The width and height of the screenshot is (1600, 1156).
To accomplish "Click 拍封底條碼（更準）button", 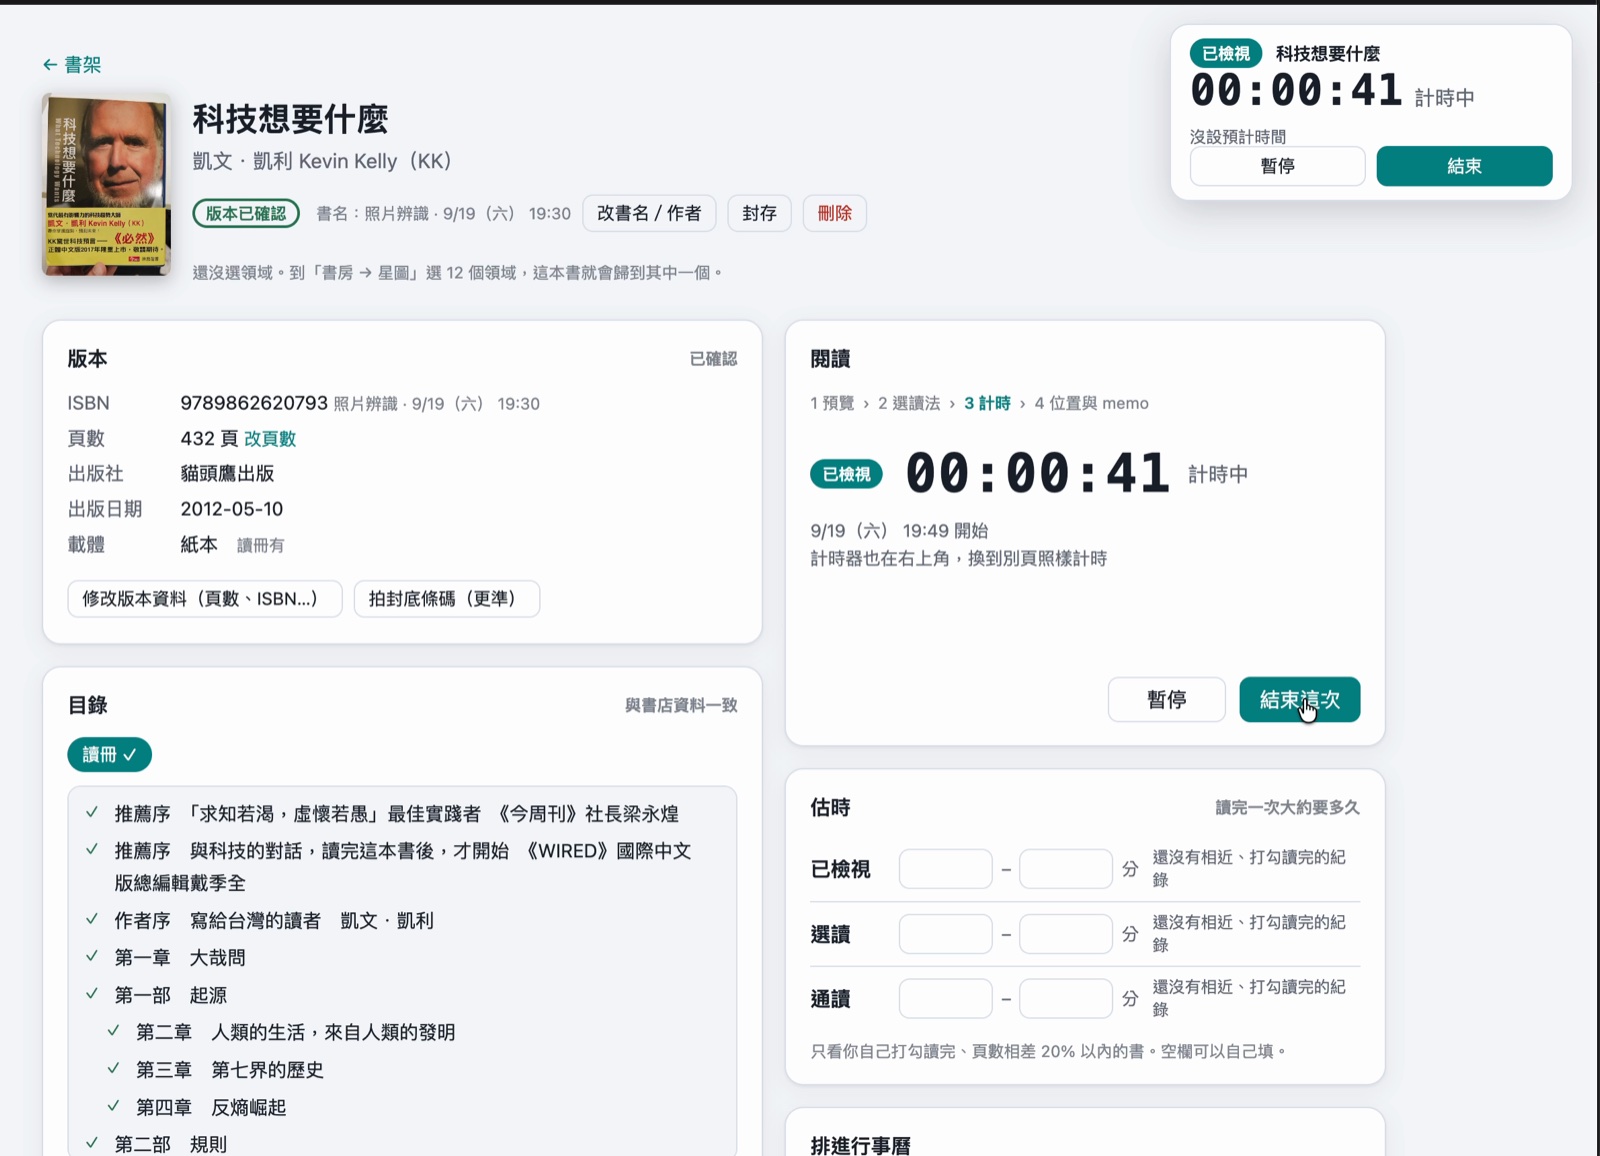I will point(447,599).
